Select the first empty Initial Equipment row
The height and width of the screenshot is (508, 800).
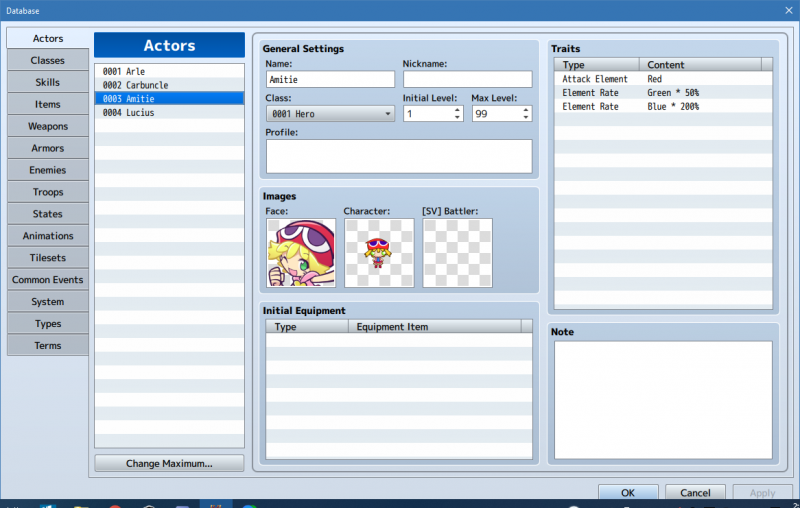399,340
